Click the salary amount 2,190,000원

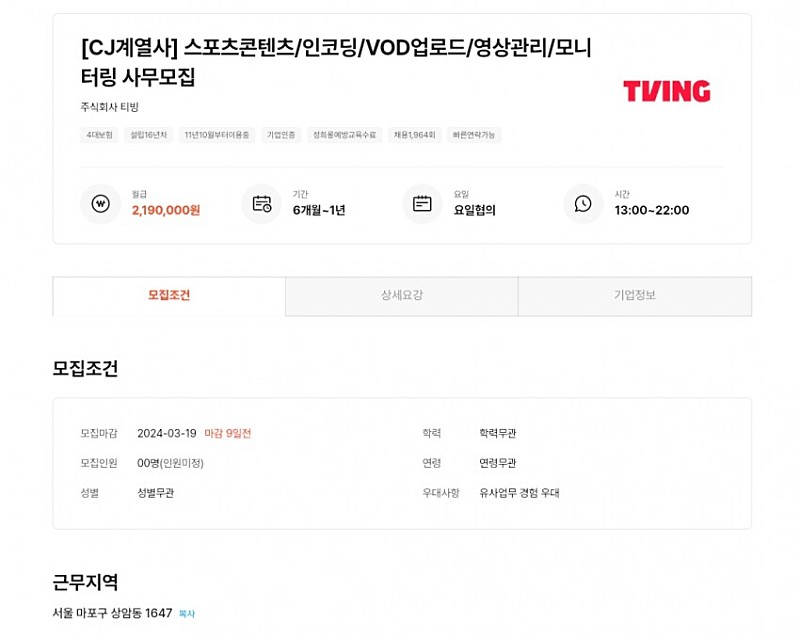pyautogui.click(x=166, y=210)
